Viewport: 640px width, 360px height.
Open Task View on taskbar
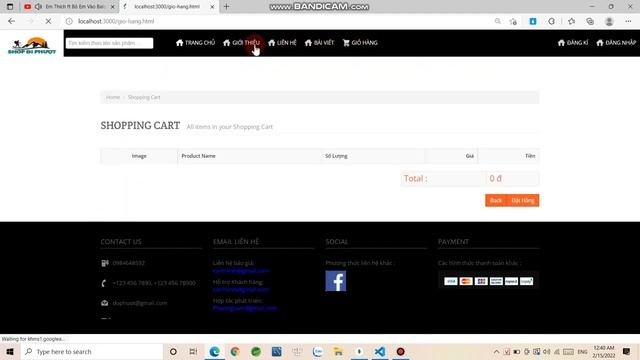(193, 351)
